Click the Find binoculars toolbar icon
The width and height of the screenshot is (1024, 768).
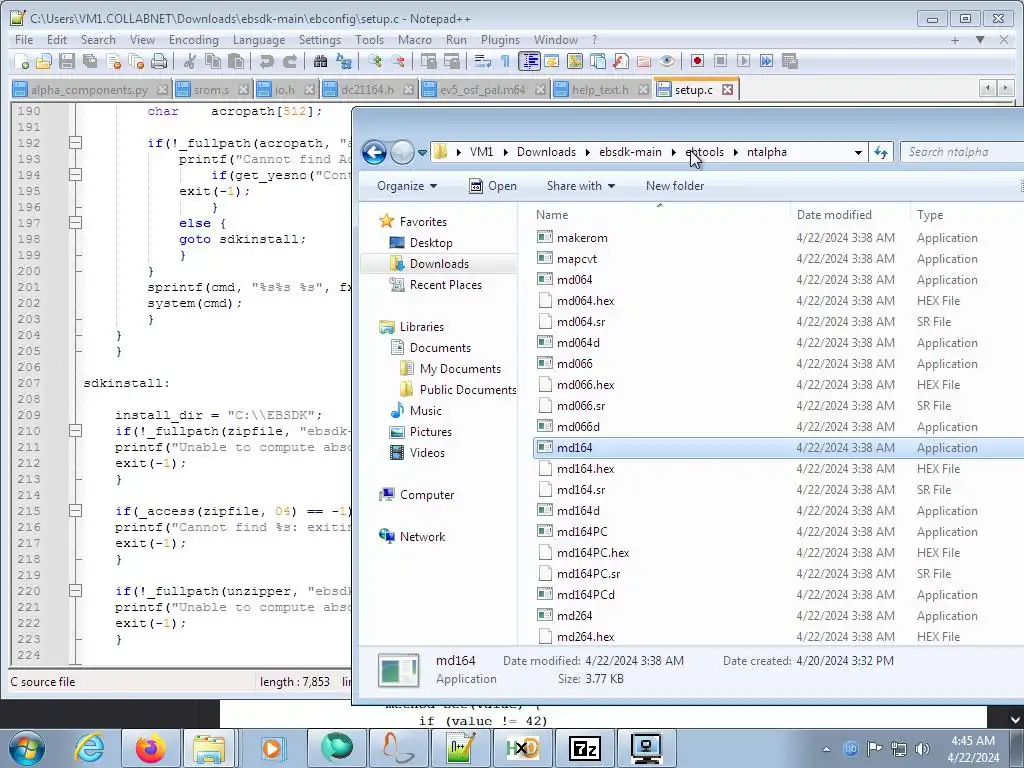coord(321,61)
